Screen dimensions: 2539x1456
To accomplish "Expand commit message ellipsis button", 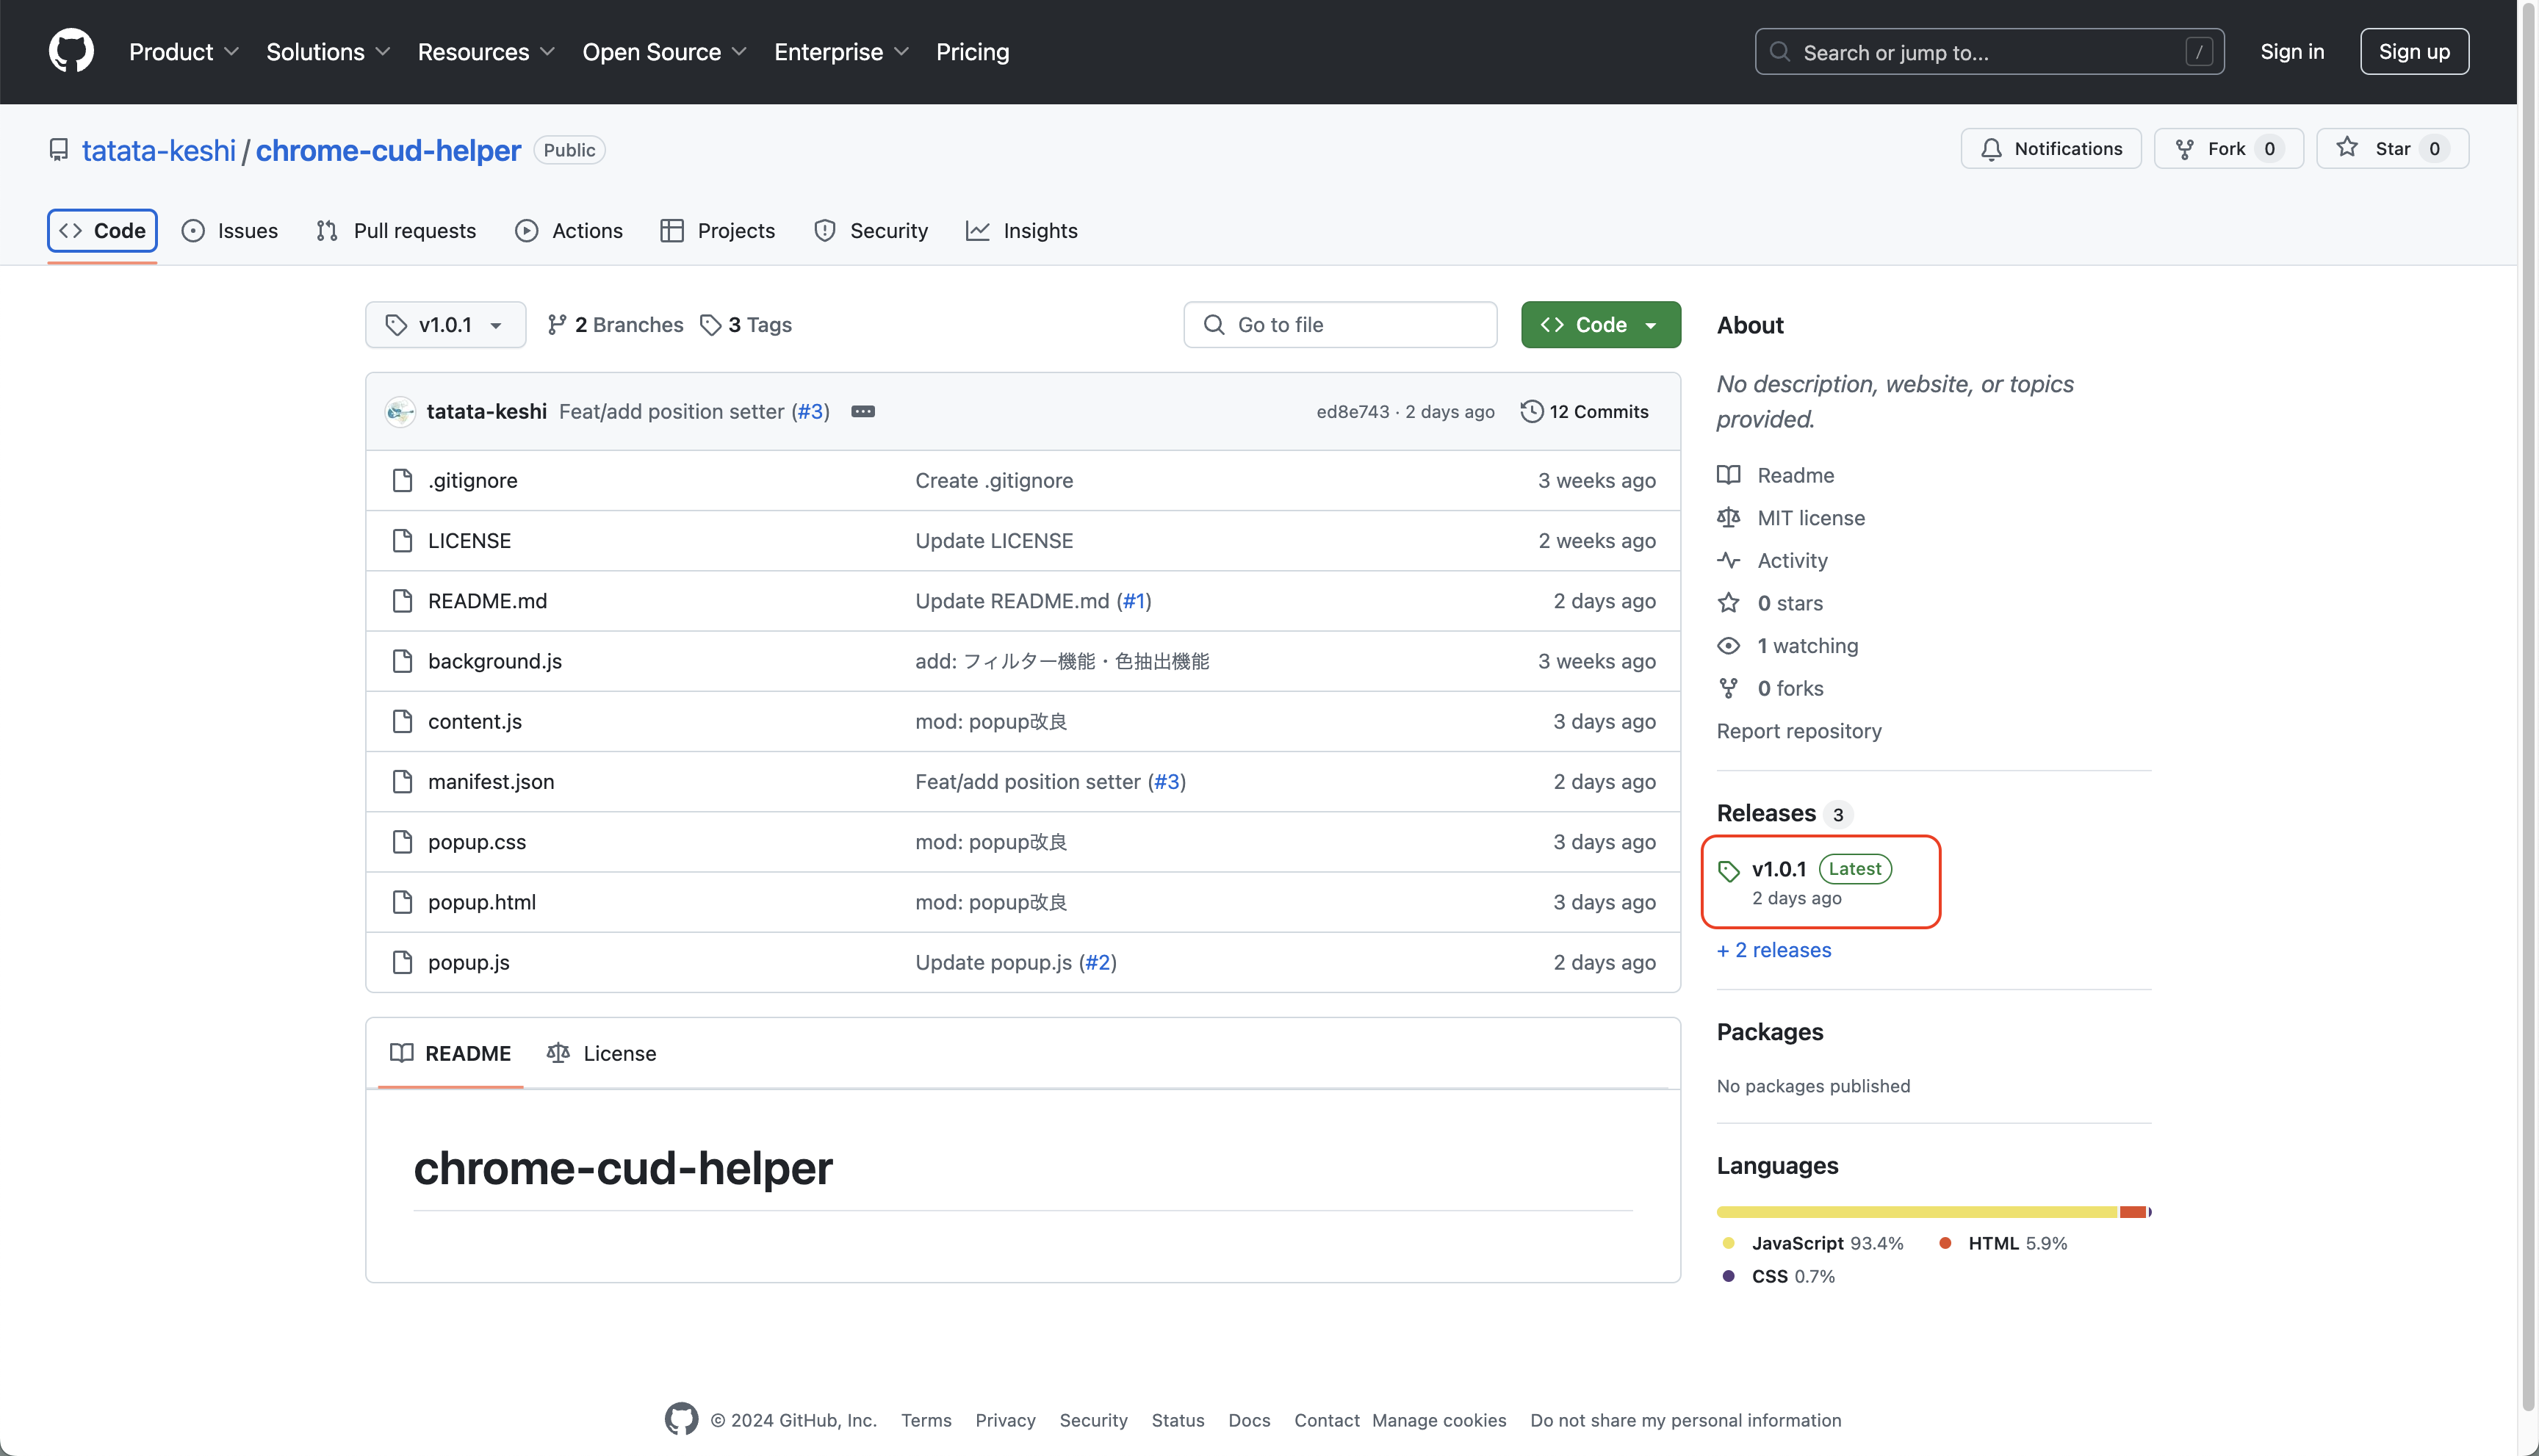I will [863, 411].
